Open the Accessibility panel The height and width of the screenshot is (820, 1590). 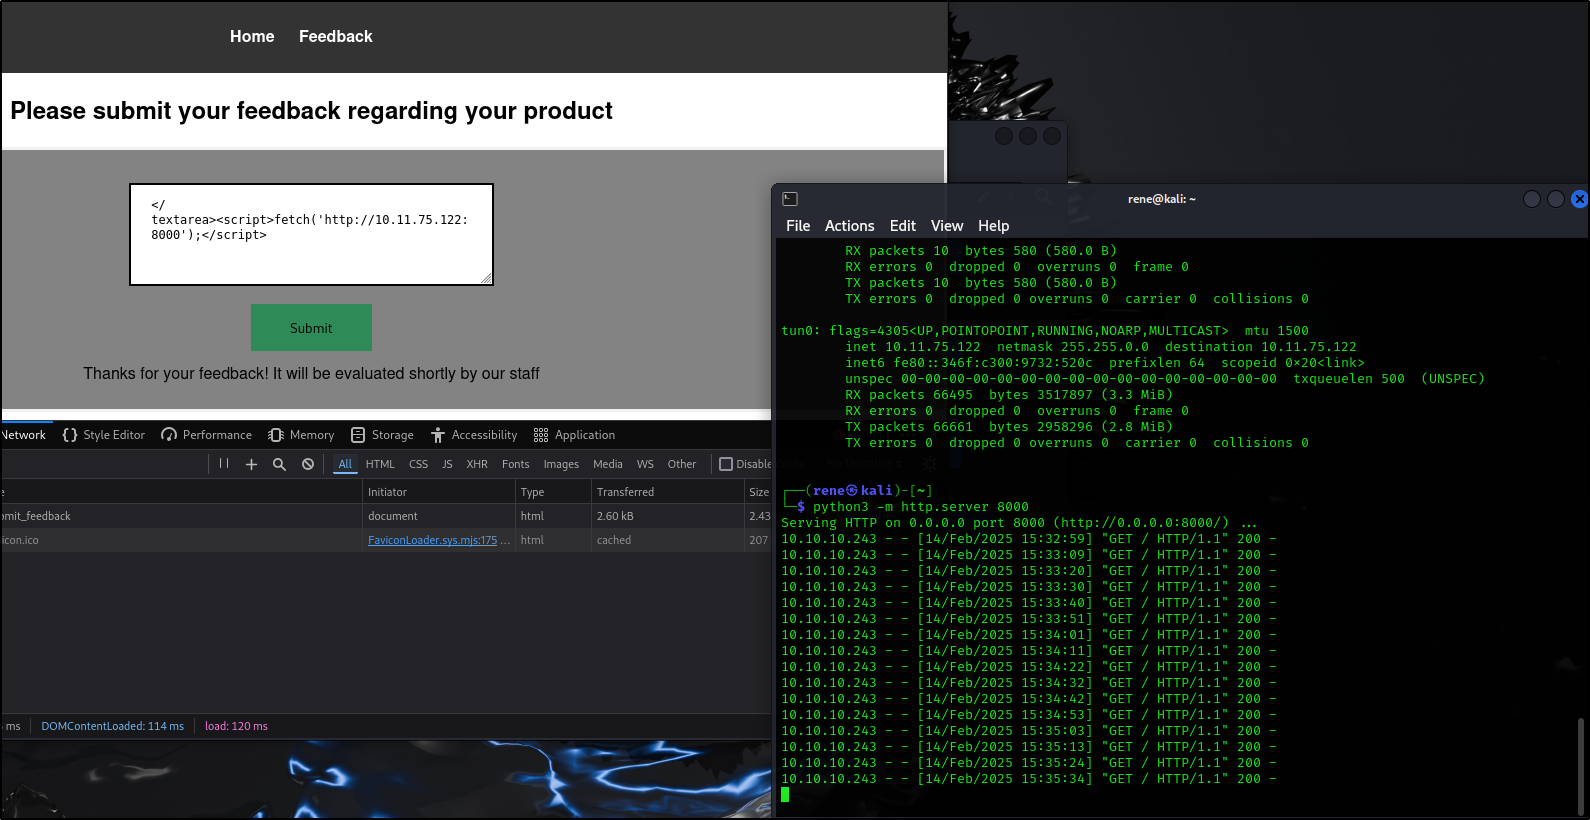click(474, 435)
